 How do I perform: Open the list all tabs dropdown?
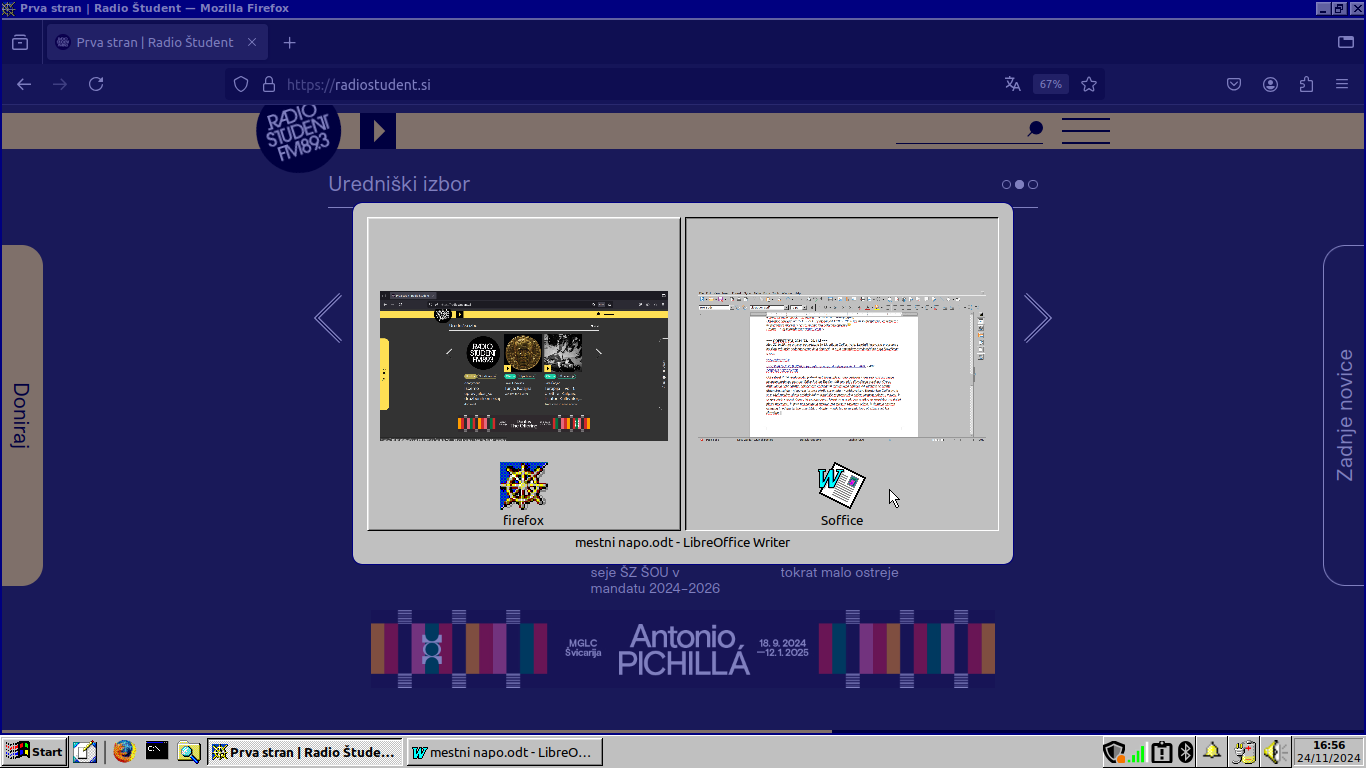[1345, 42]
